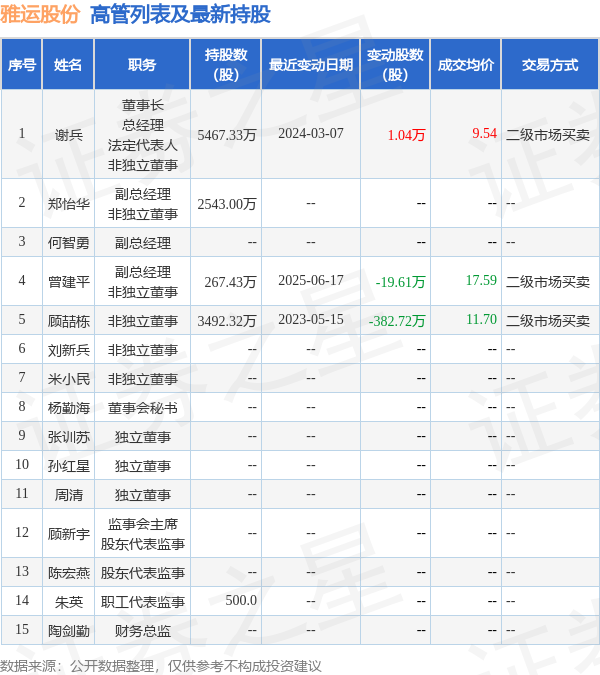Click the holding value 500.0

coord(241,600)
